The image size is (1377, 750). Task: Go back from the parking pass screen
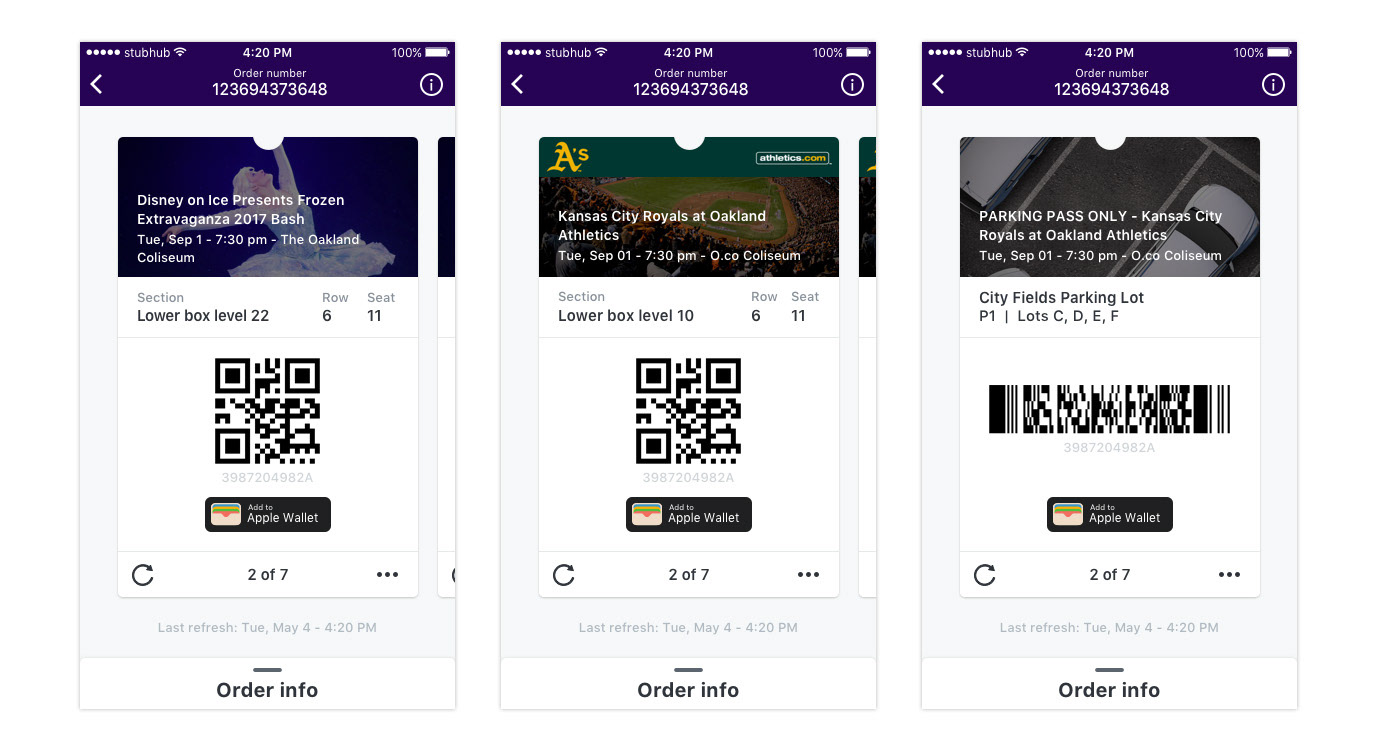point(939,85)
